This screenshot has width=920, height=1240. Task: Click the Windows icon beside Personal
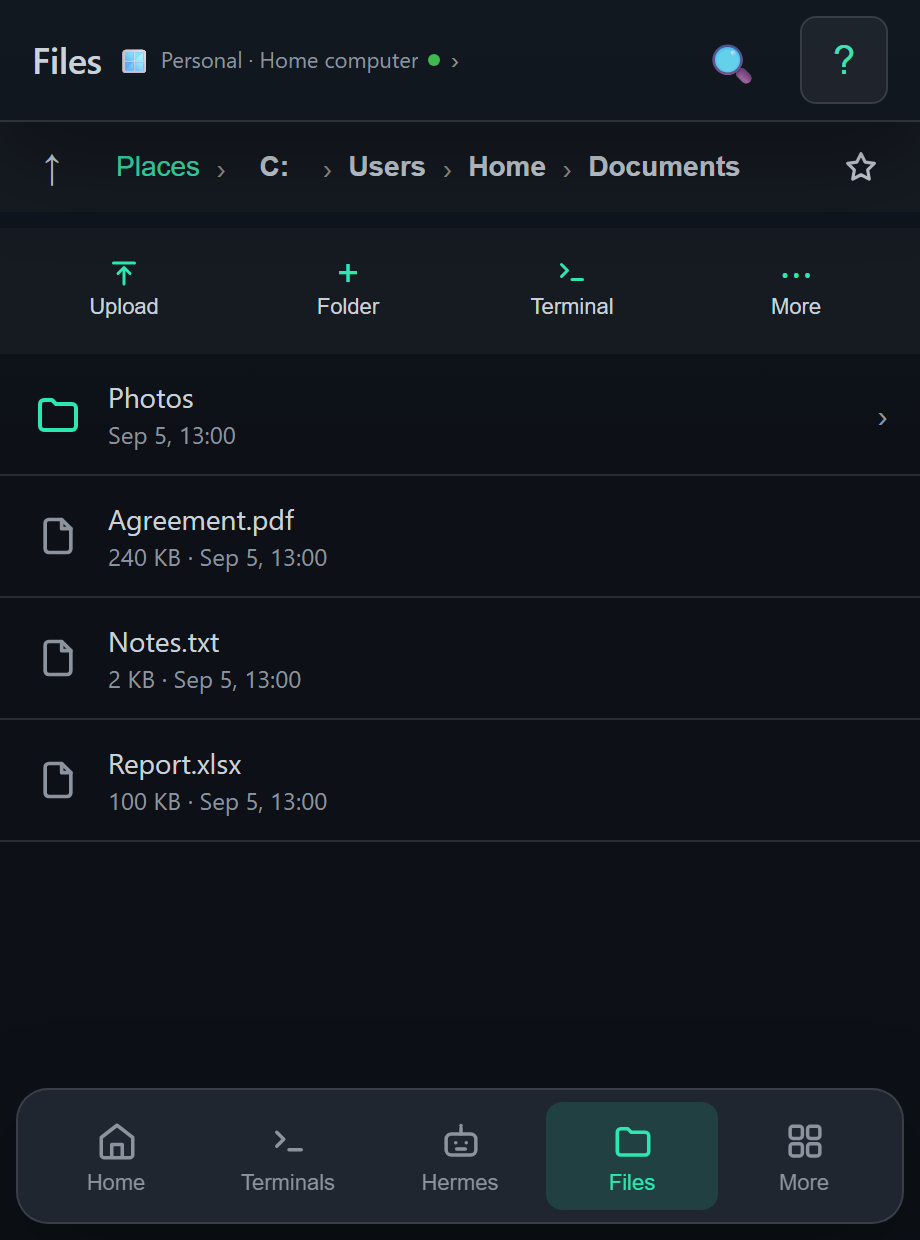134,61
